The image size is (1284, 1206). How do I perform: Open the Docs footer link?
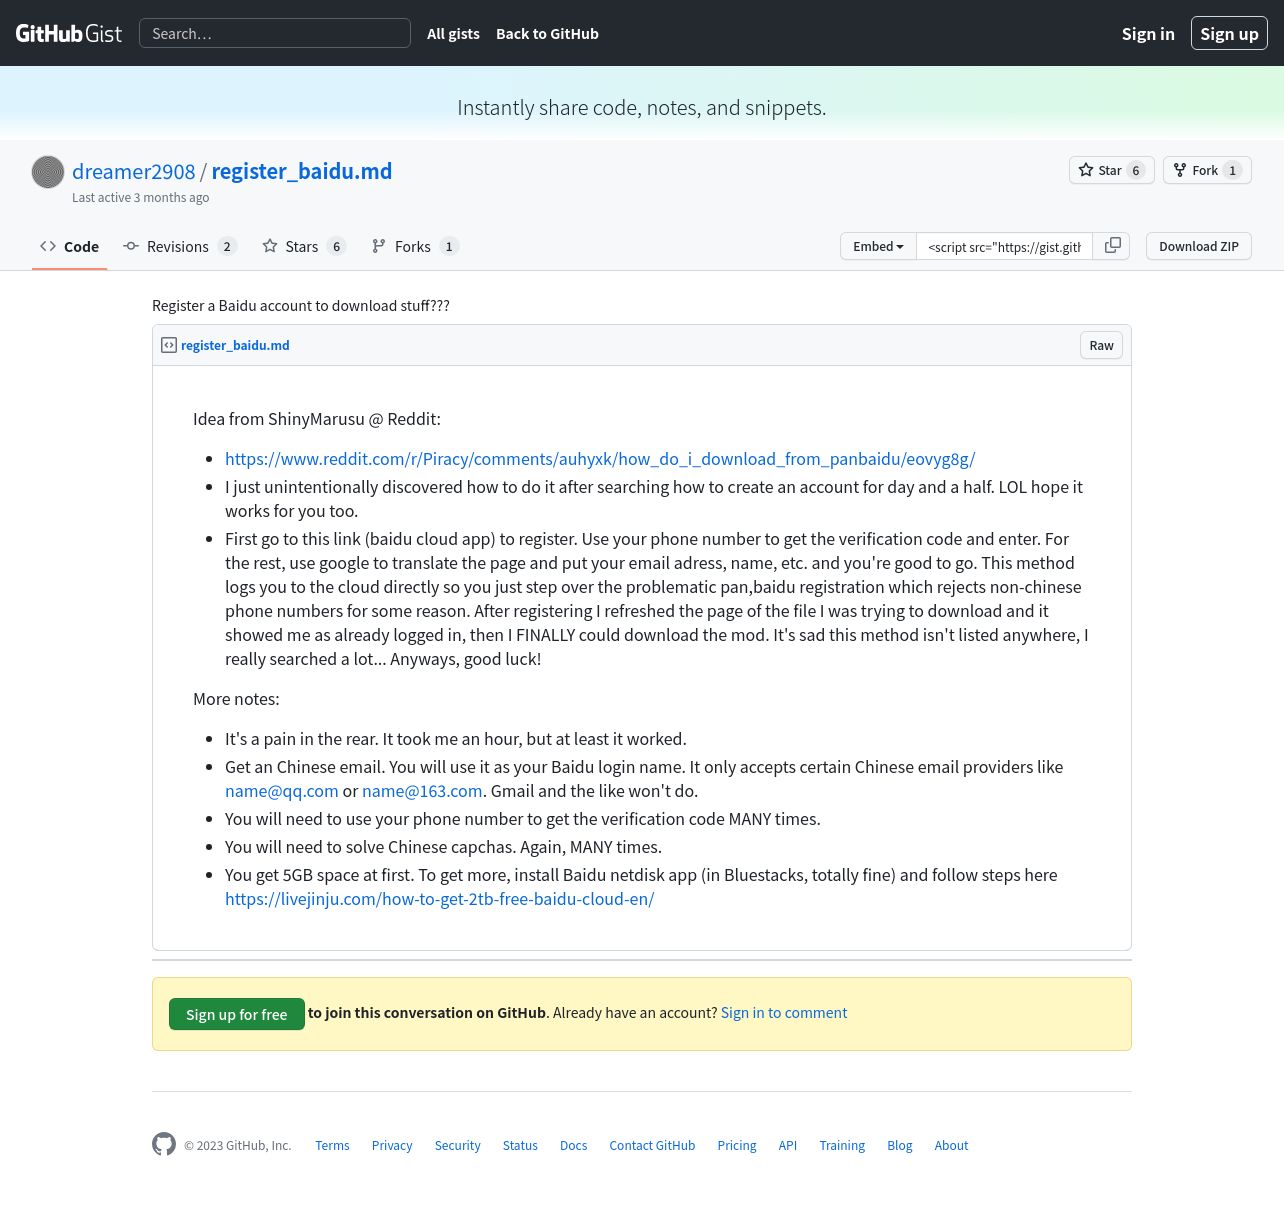(x=574, y=1145)
